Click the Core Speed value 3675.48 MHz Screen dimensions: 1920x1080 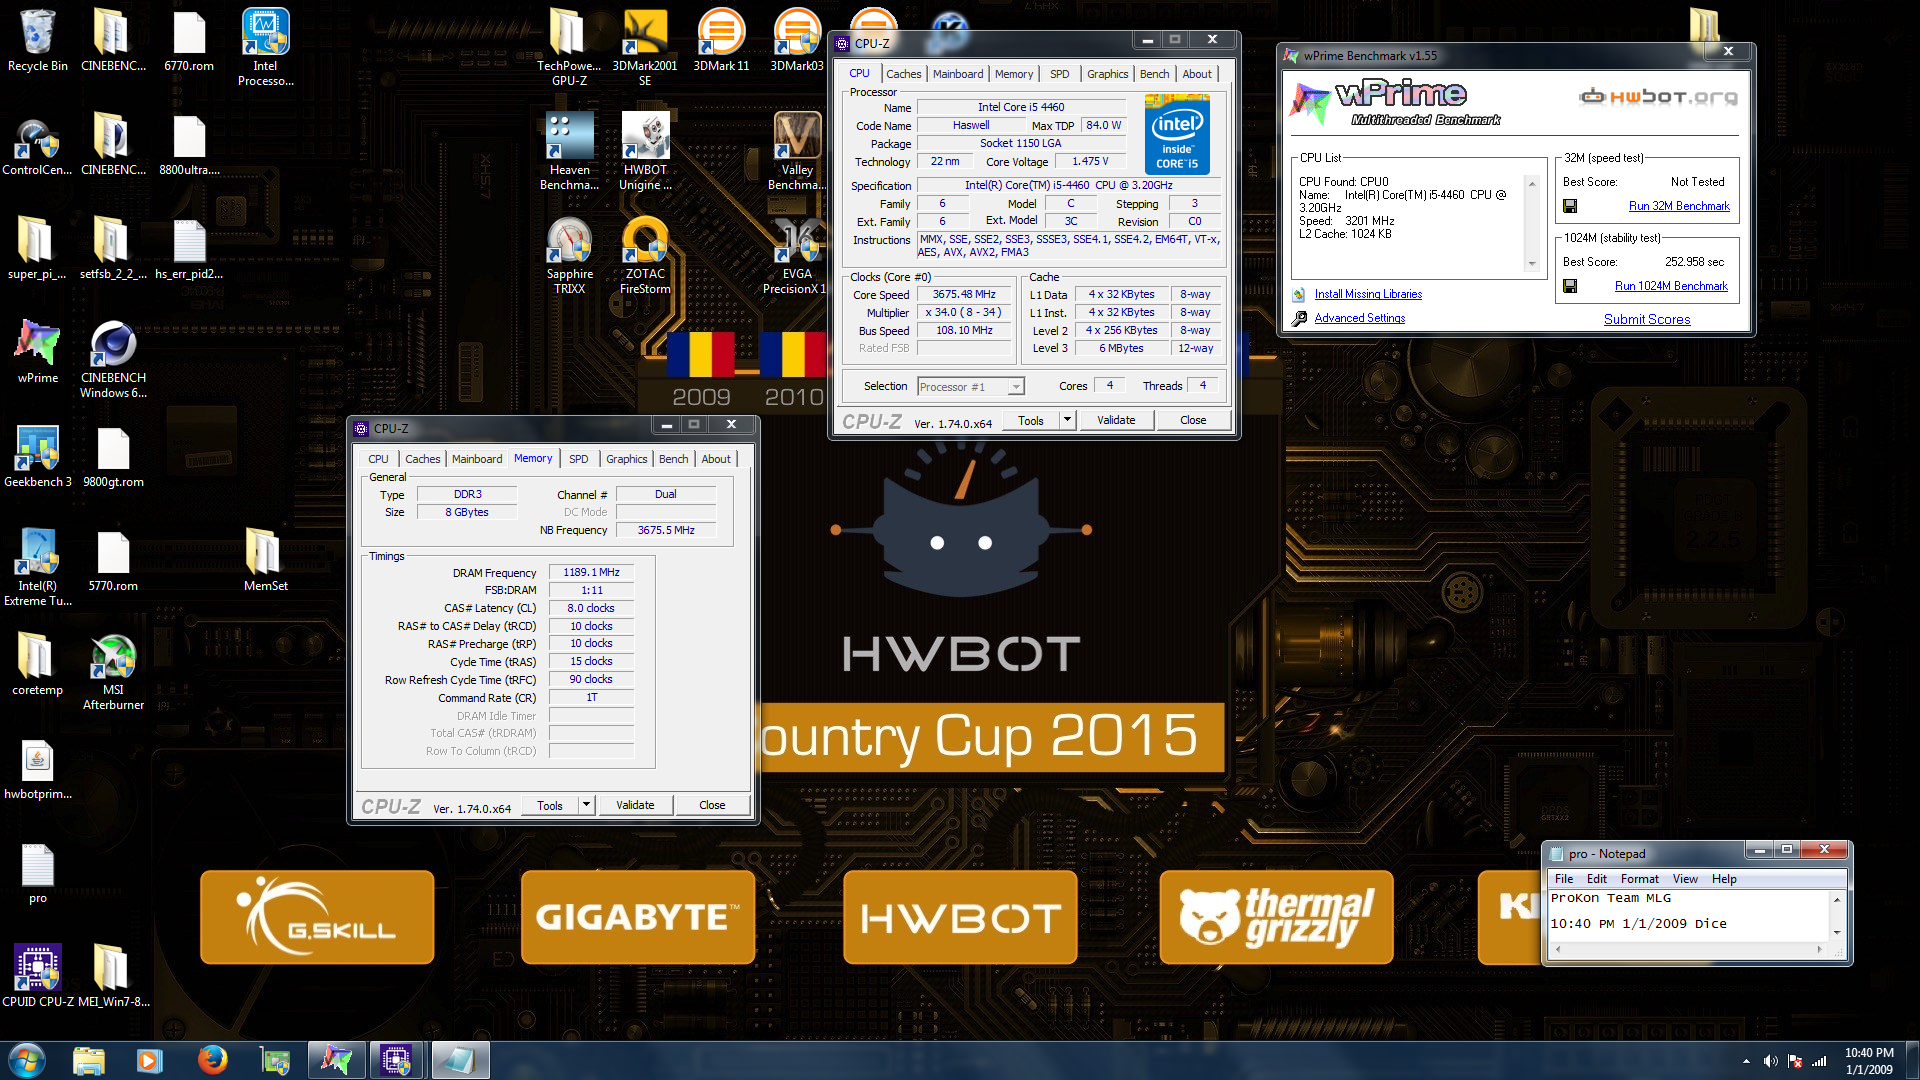[964, 294]
